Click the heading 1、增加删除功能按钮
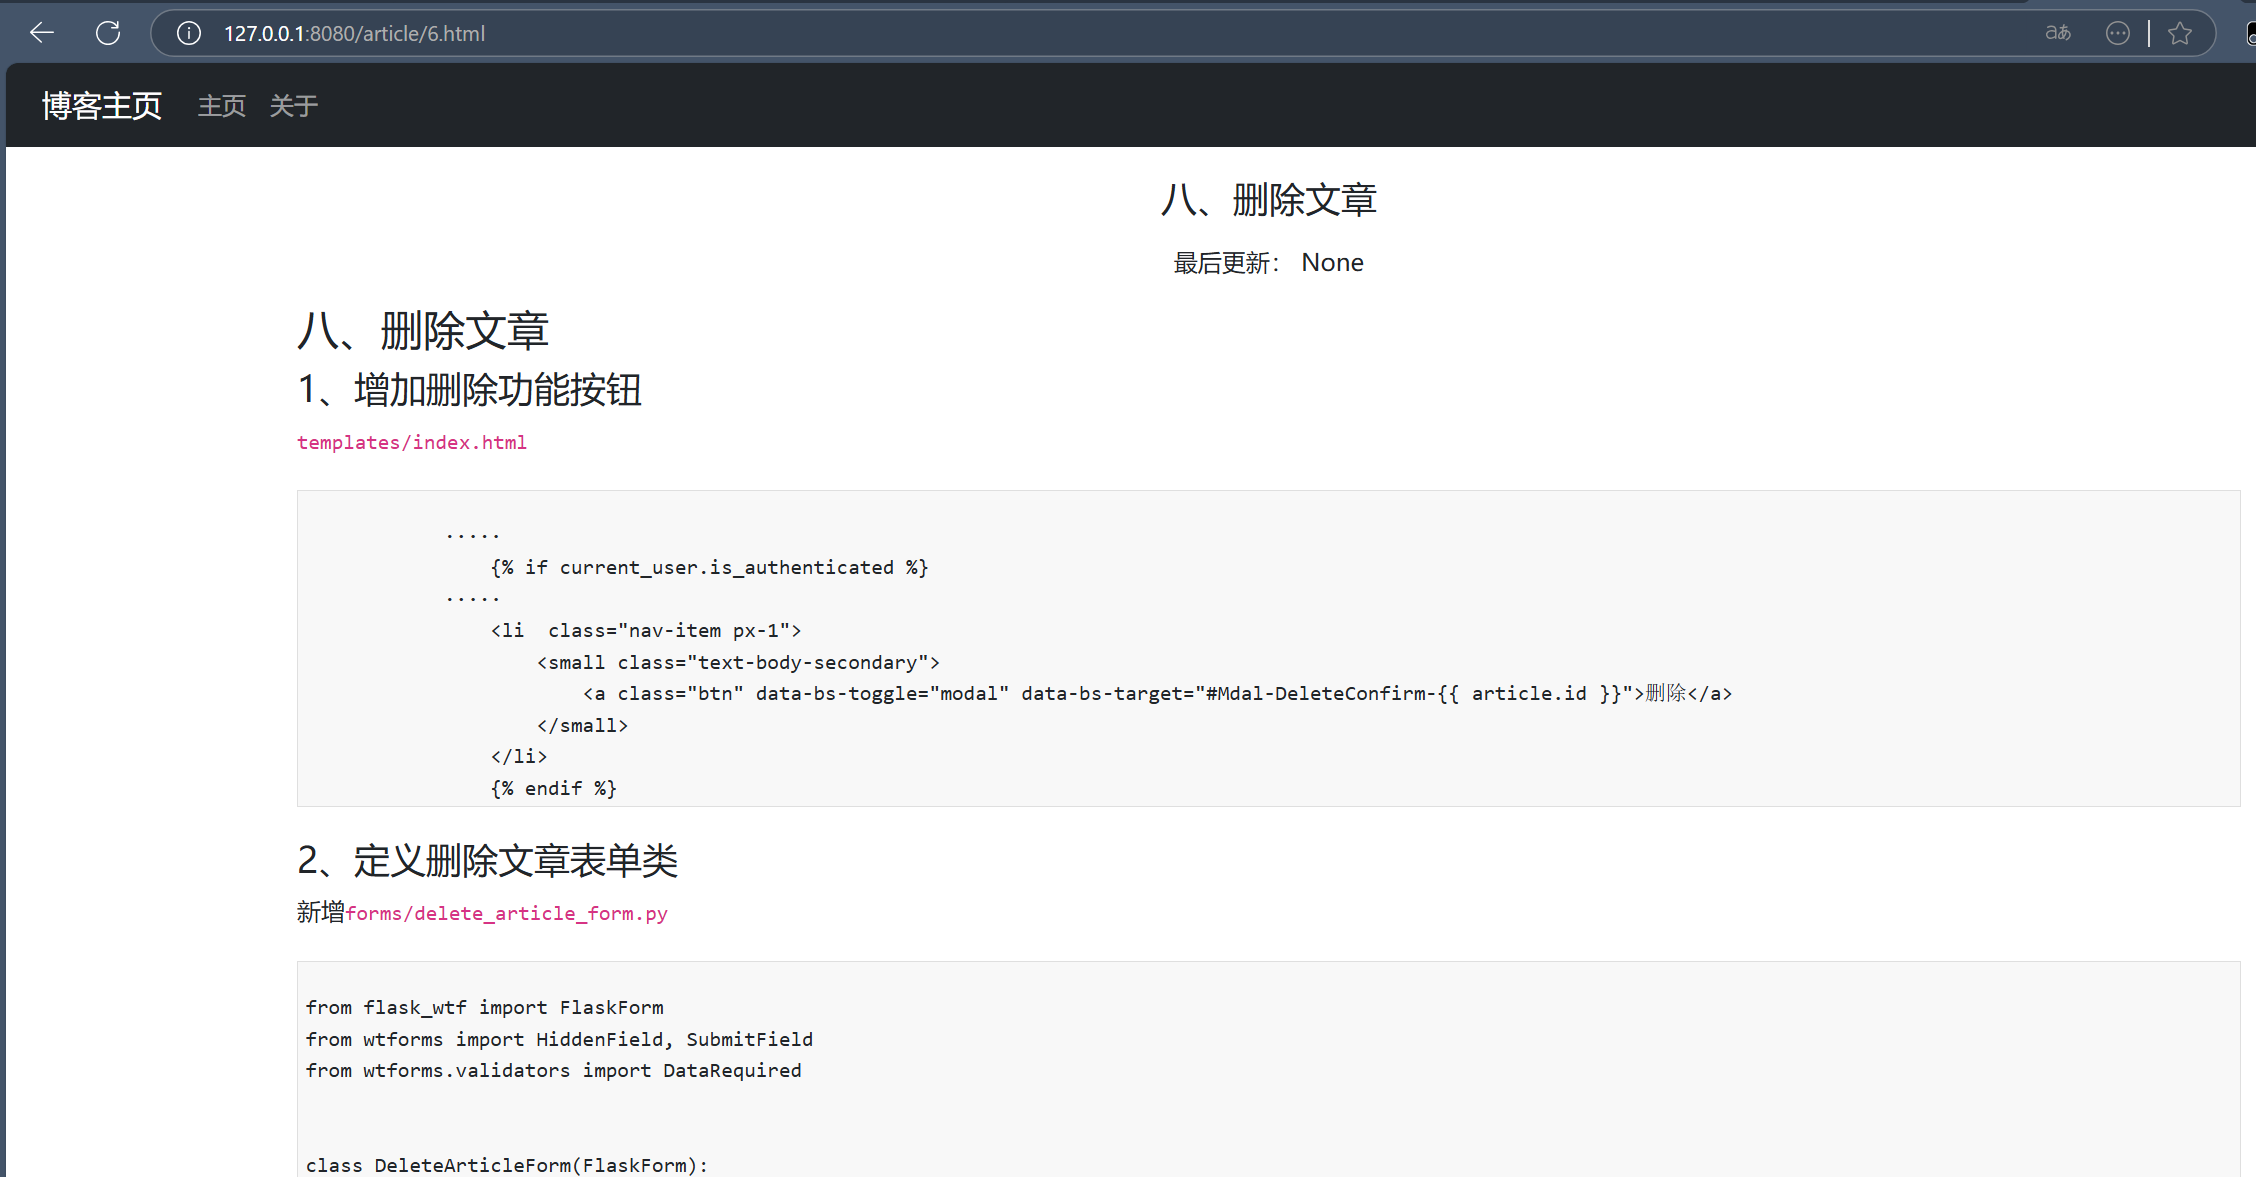 pyautogui.click(x=469, y=390)
